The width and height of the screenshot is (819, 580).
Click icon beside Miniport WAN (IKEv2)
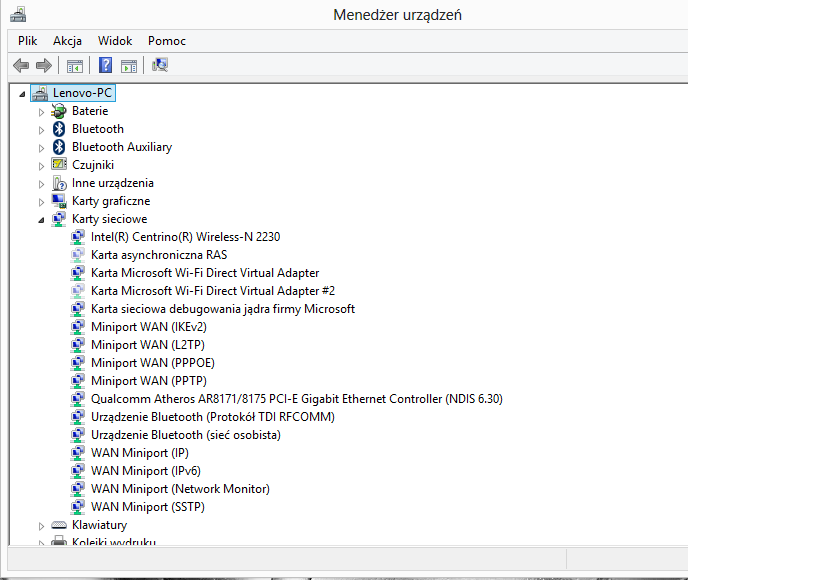[x=78, y=327]
